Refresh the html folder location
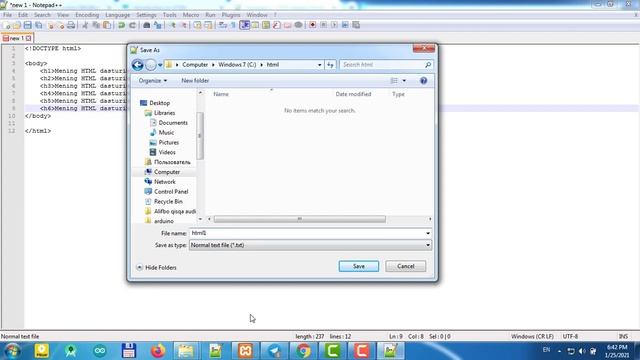This screenshot has height=360, width=640. [x=330, y=64]
